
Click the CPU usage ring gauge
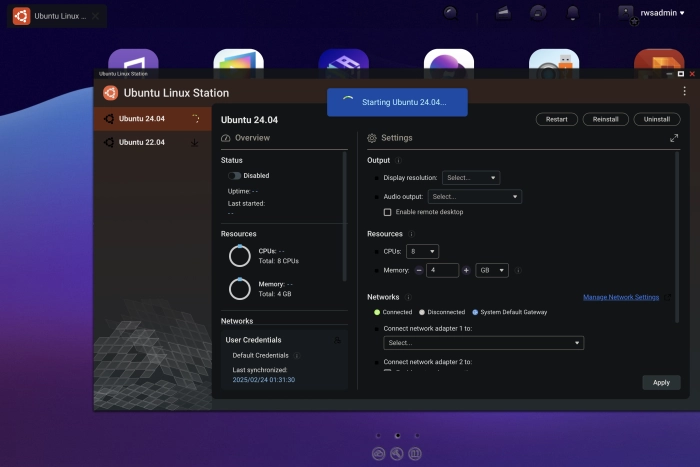point(240,256)
